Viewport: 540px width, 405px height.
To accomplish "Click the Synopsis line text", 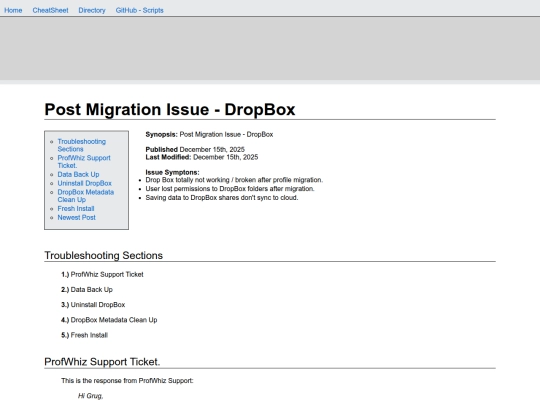I will [209, 134].
